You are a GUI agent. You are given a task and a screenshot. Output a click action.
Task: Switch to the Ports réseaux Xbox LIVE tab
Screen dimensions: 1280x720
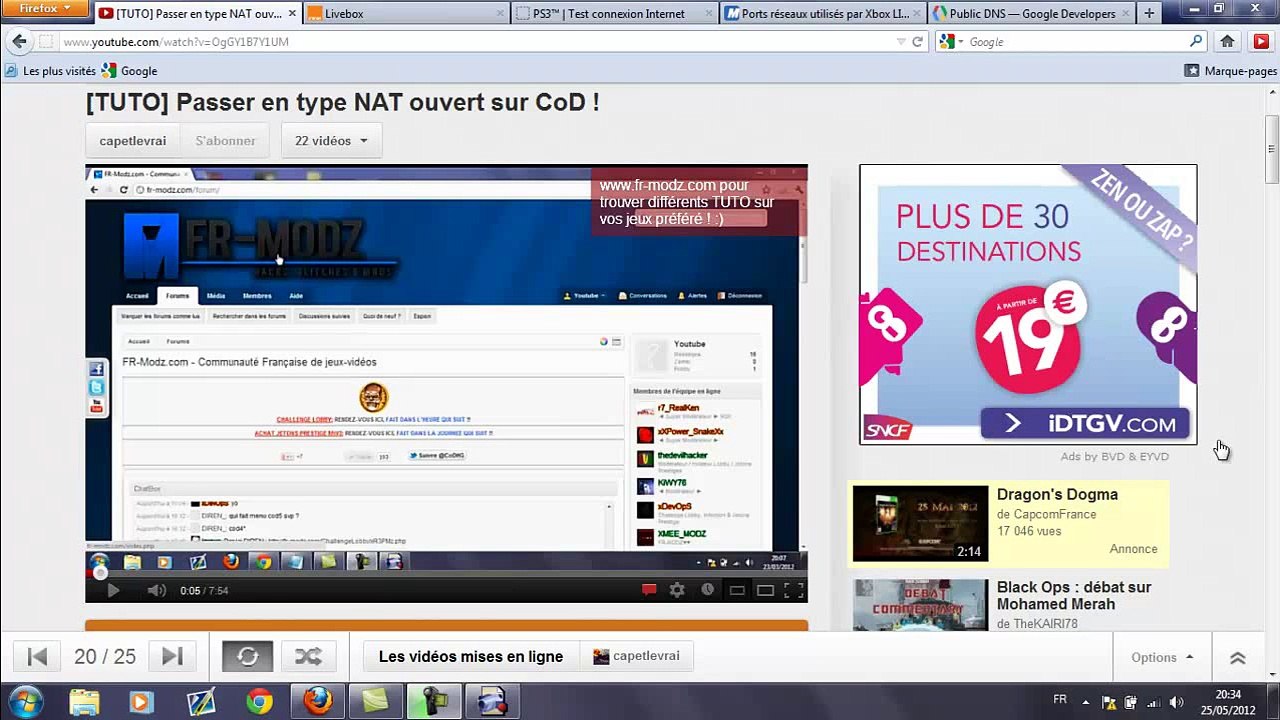click(820, 14)
